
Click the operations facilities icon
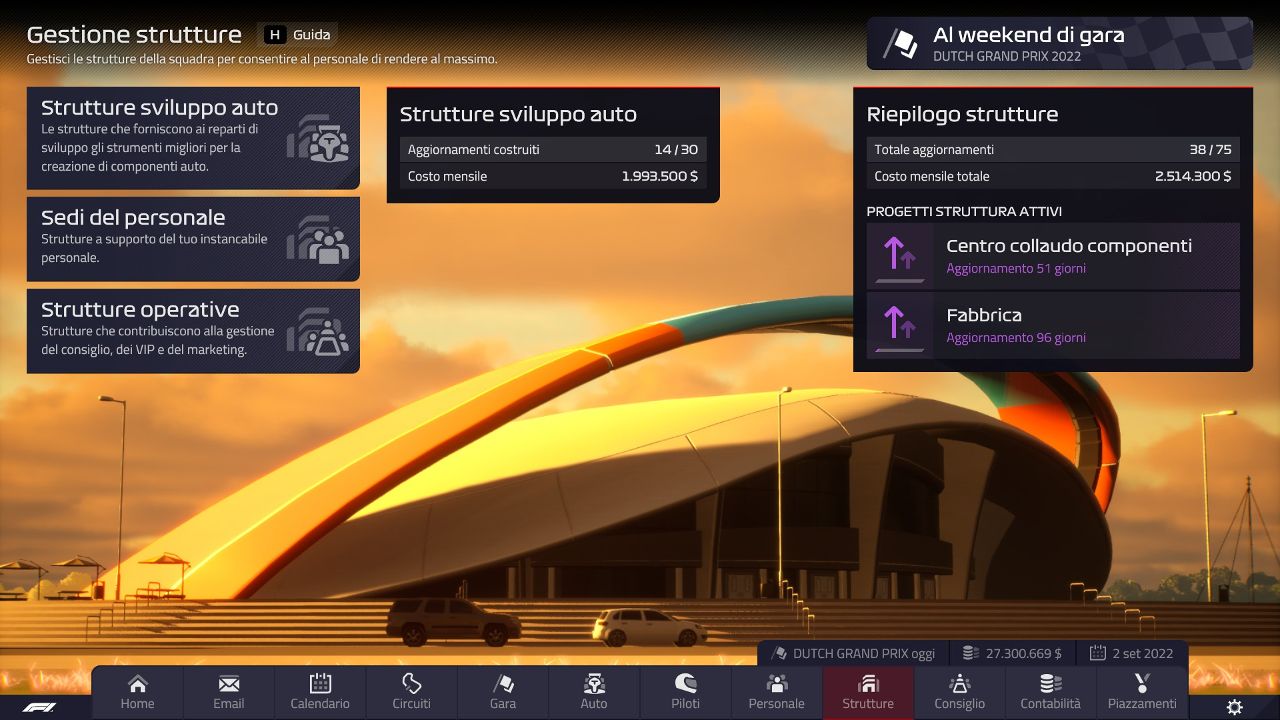tap(319, 331)
